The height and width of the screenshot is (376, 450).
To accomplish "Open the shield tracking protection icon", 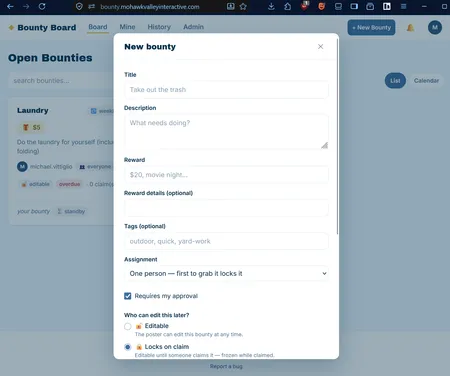I will [79, 7].
